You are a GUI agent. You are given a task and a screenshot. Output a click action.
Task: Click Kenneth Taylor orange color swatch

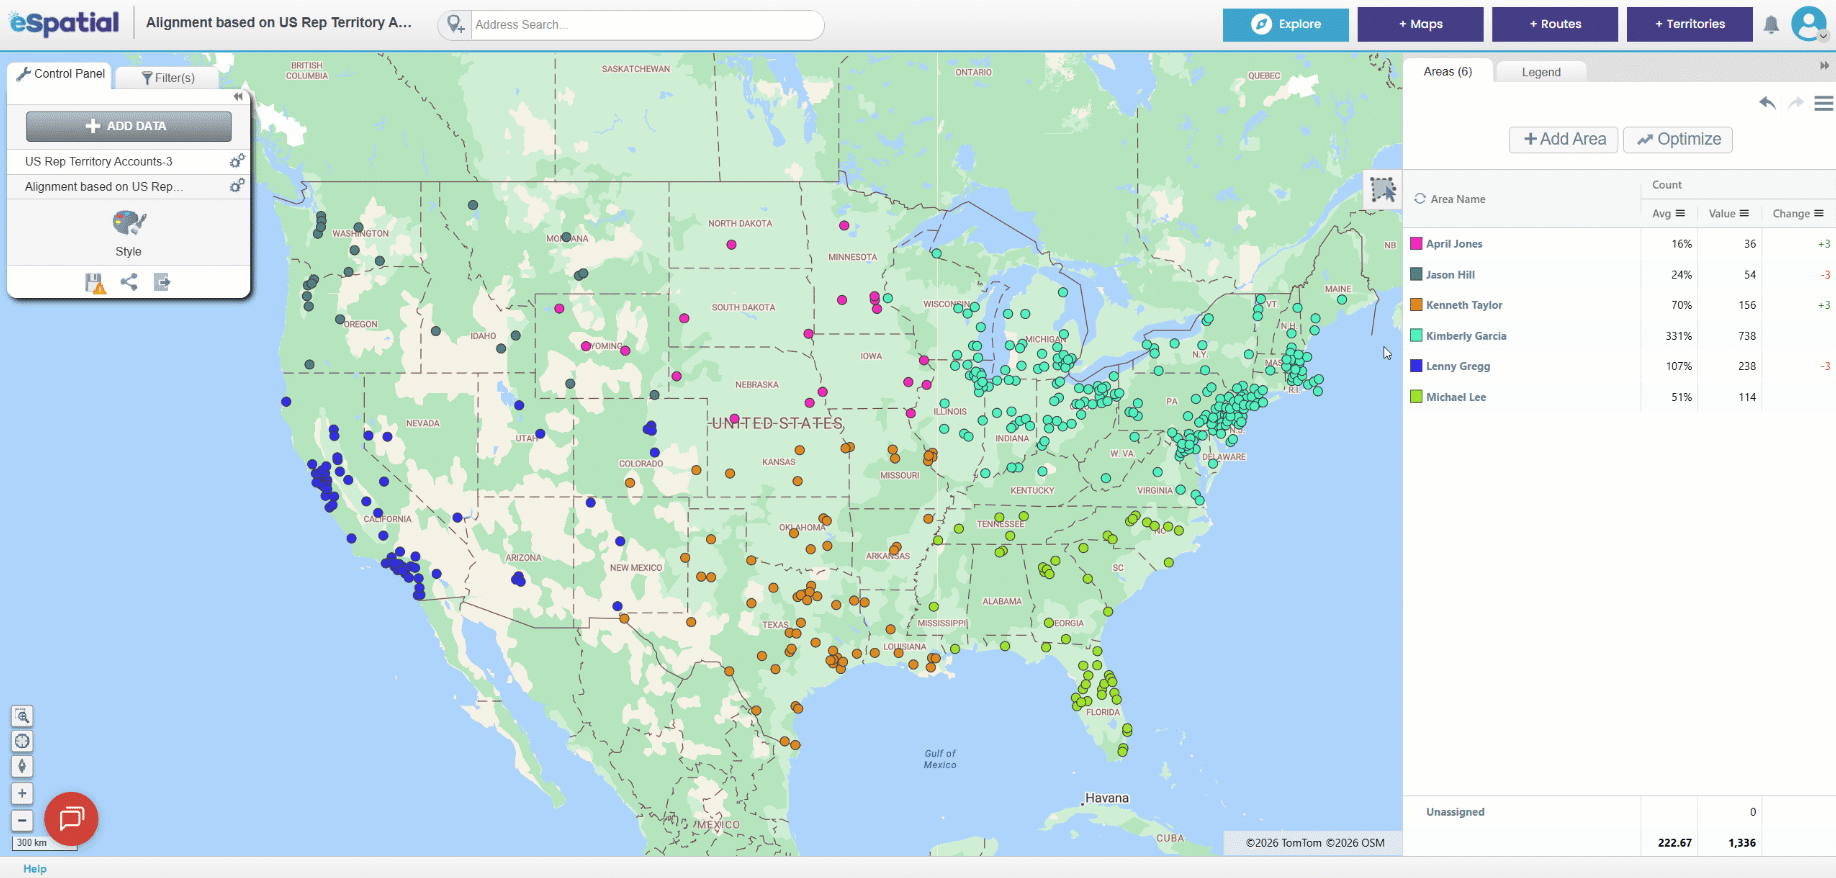[x=1416, y=305]
